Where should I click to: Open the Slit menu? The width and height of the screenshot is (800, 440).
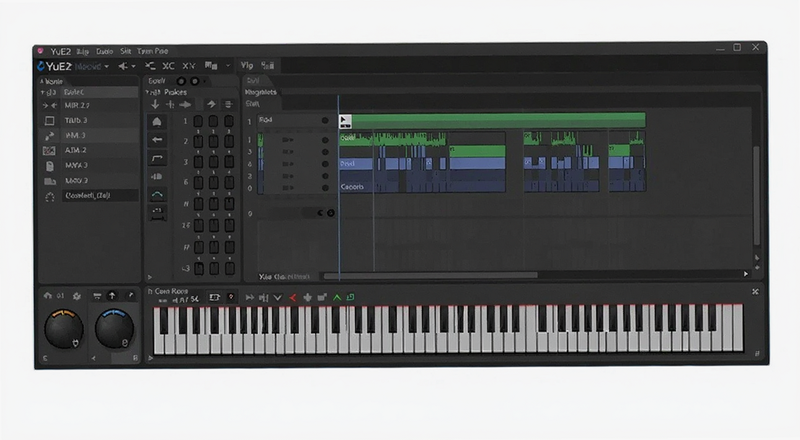click(x=126, y=52)
